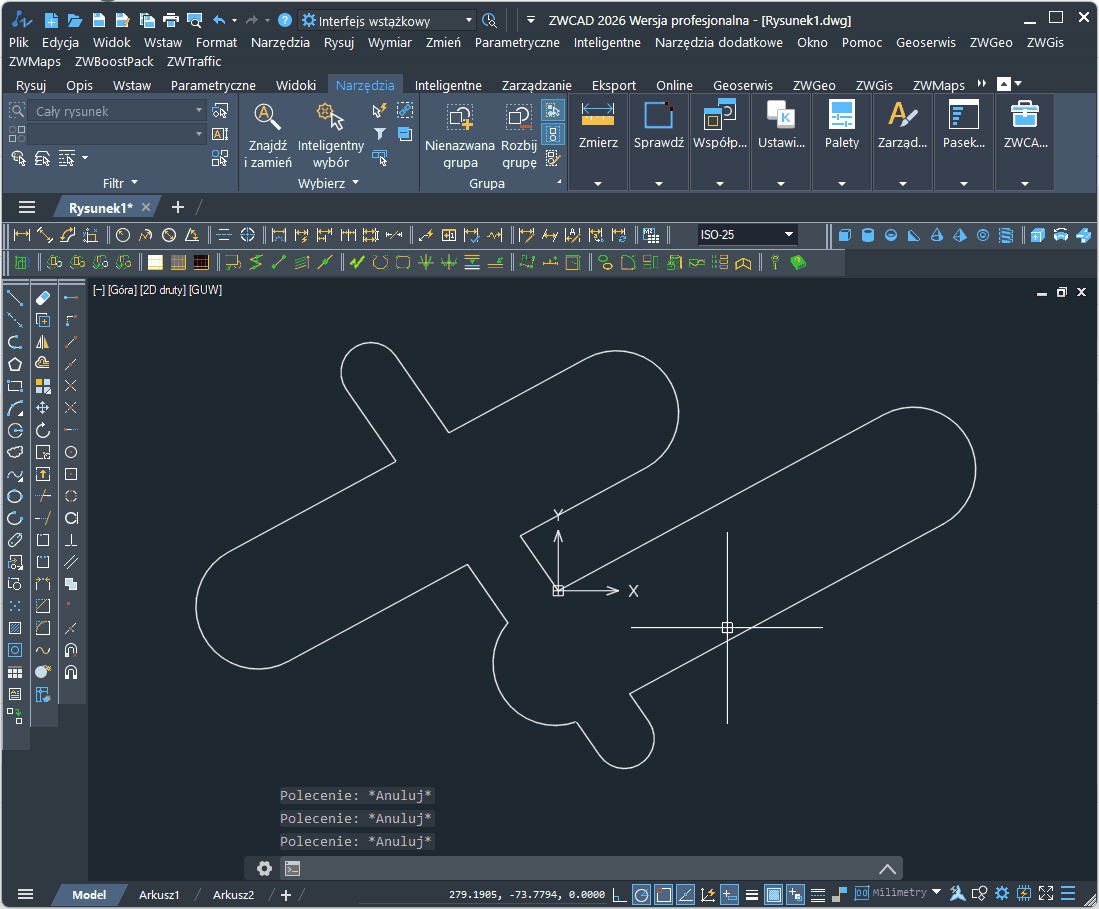The width and height of the screenshot is (1099, 909).
Task: Open the ISO-25 dimension style dropdown
Action: tap(789, 235)
